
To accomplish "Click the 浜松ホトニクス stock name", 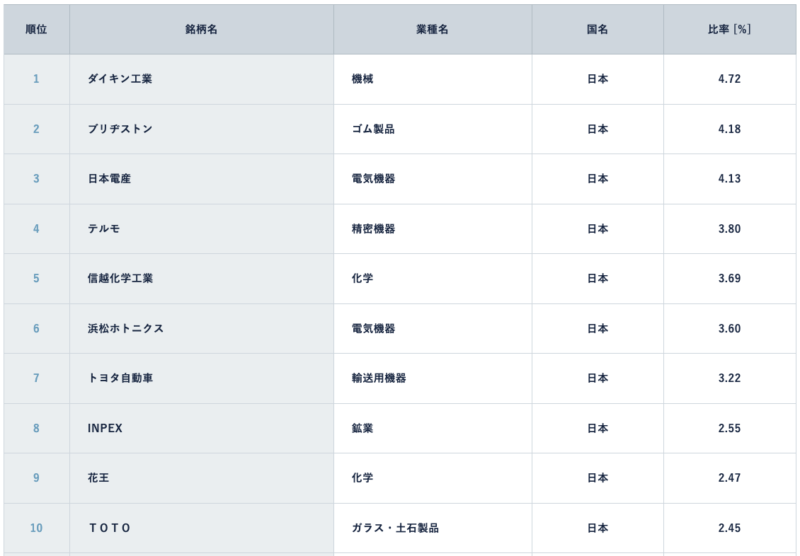I will coord(126,328).
